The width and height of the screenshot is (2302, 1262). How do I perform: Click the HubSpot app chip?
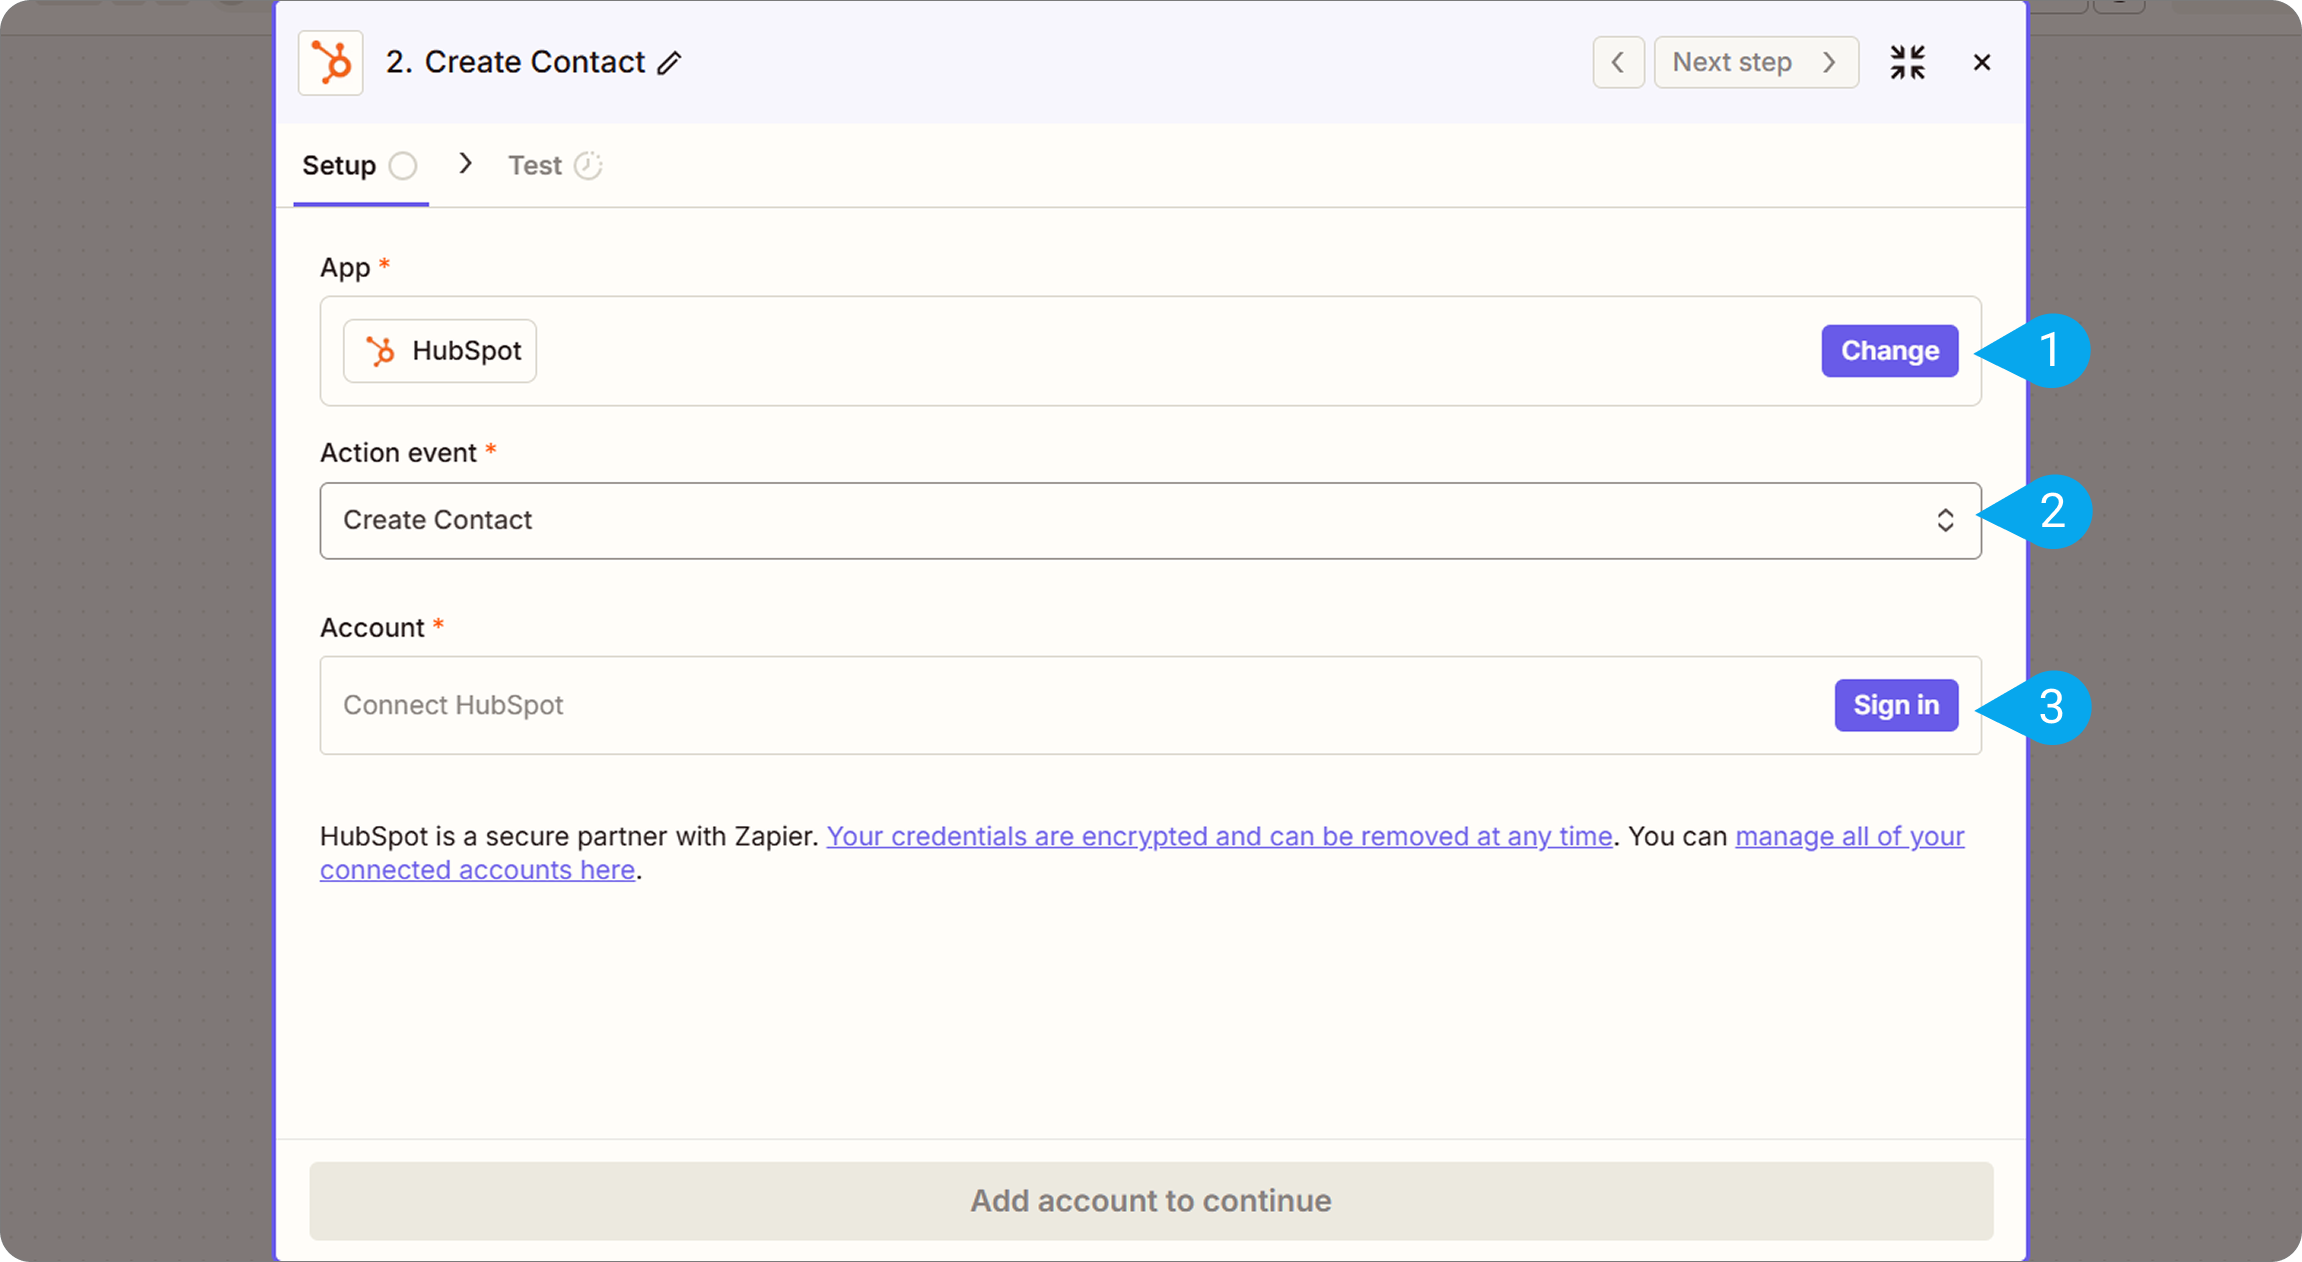440,351
